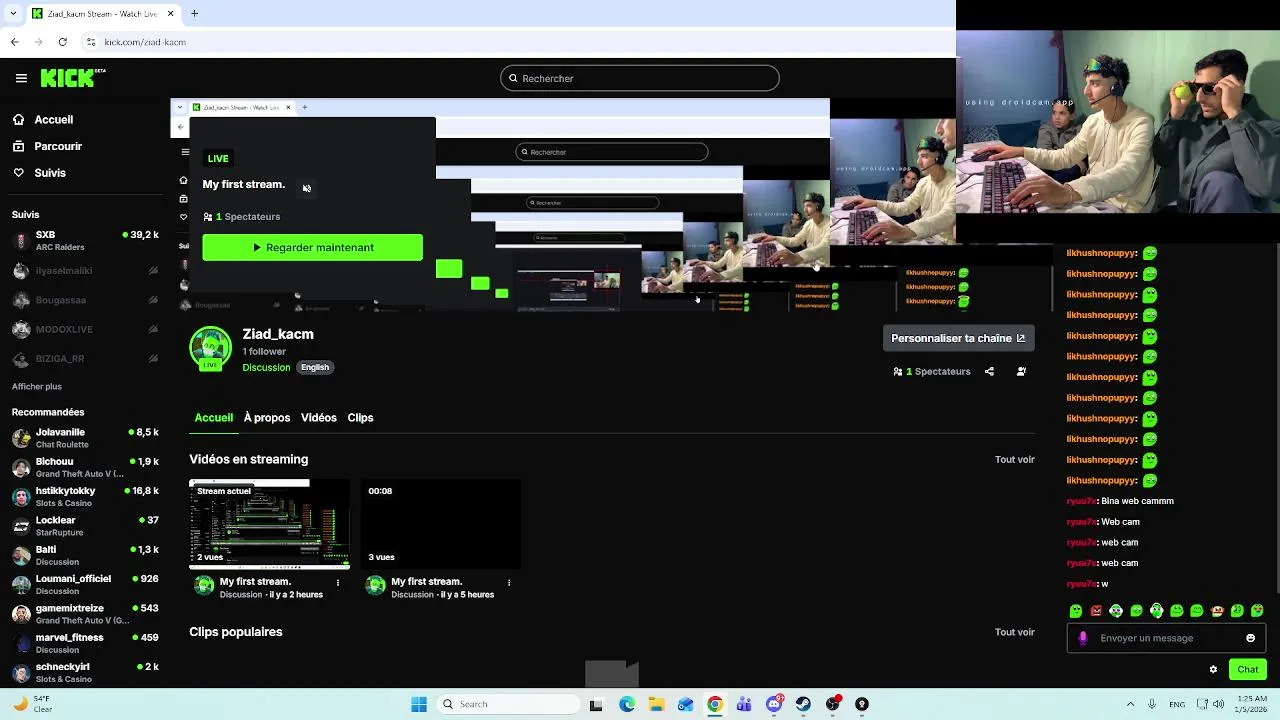The width and height of the screenshot is (1280, 720).
Task: Open chat settings gear icon
Action: point(1213,670)
